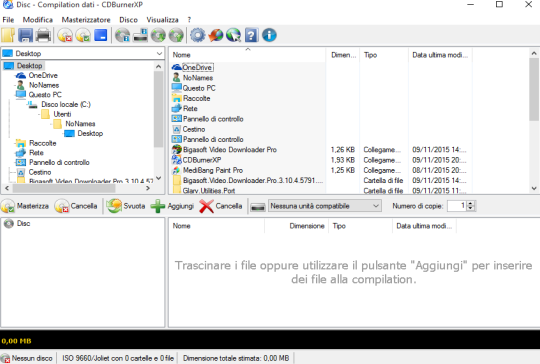This screenshot has width=540, height=364.
Task: Click the printer icon in the toolbar
Action: [43, 35]
